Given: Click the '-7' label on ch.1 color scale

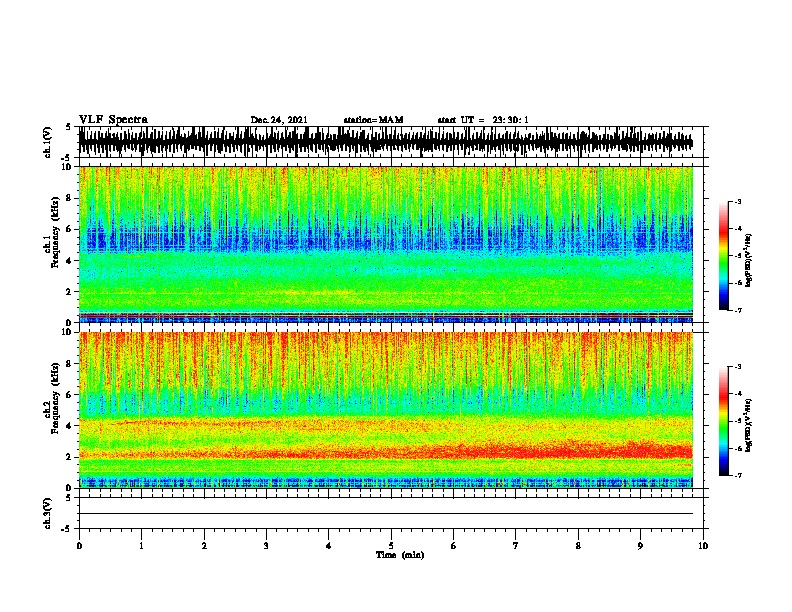Looking at the screenshot, I should 737,310.
